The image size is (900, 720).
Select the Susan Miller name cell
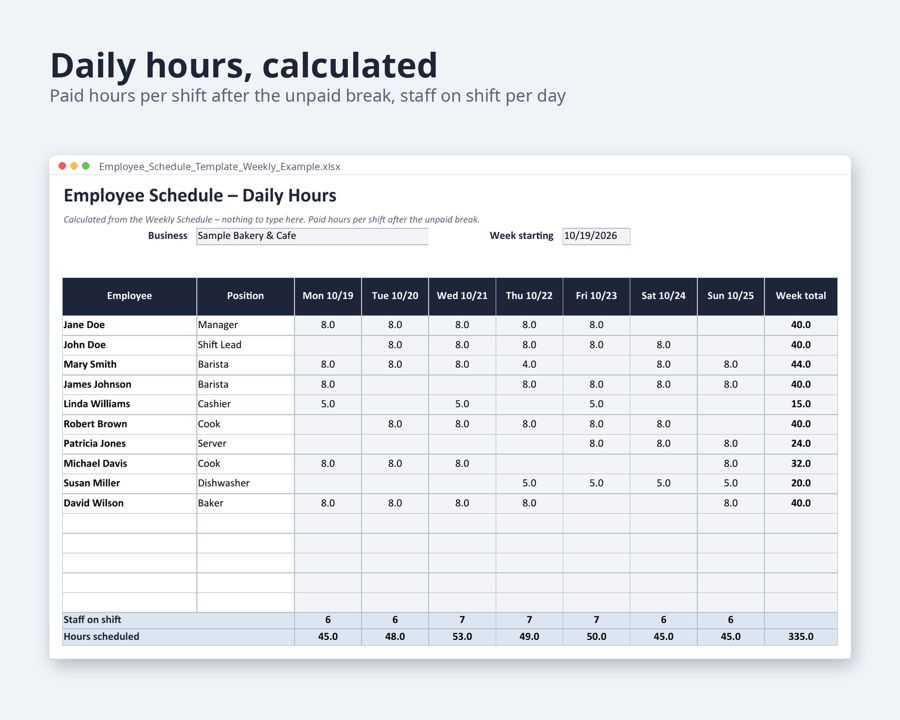coord(130,483)
